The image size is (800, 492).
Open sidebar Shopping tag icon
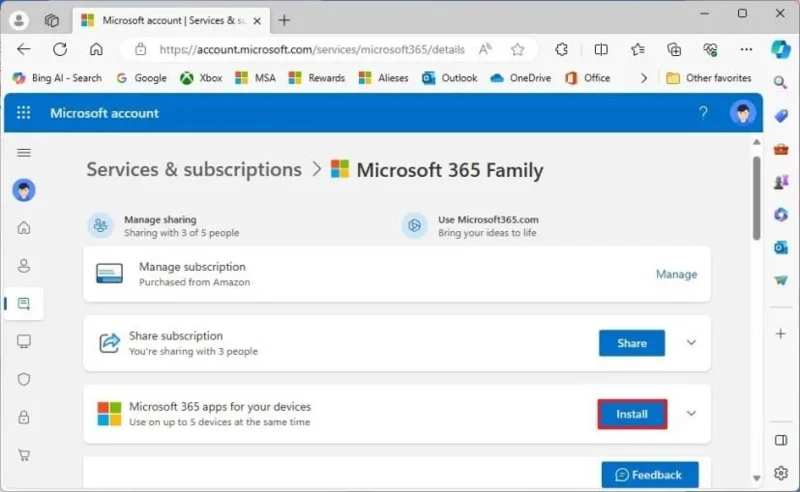781,115
